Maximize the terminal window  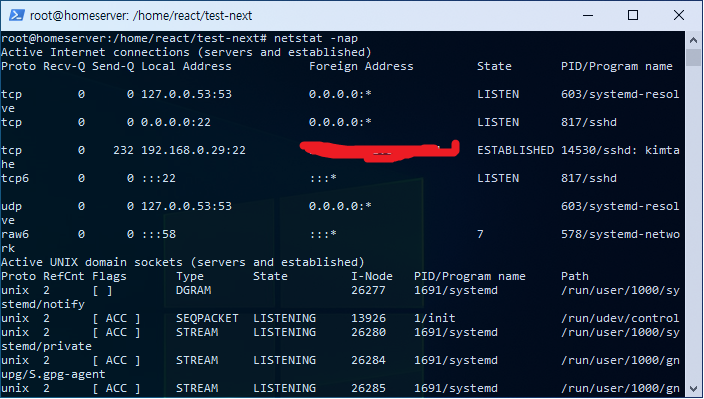[633, 15]
